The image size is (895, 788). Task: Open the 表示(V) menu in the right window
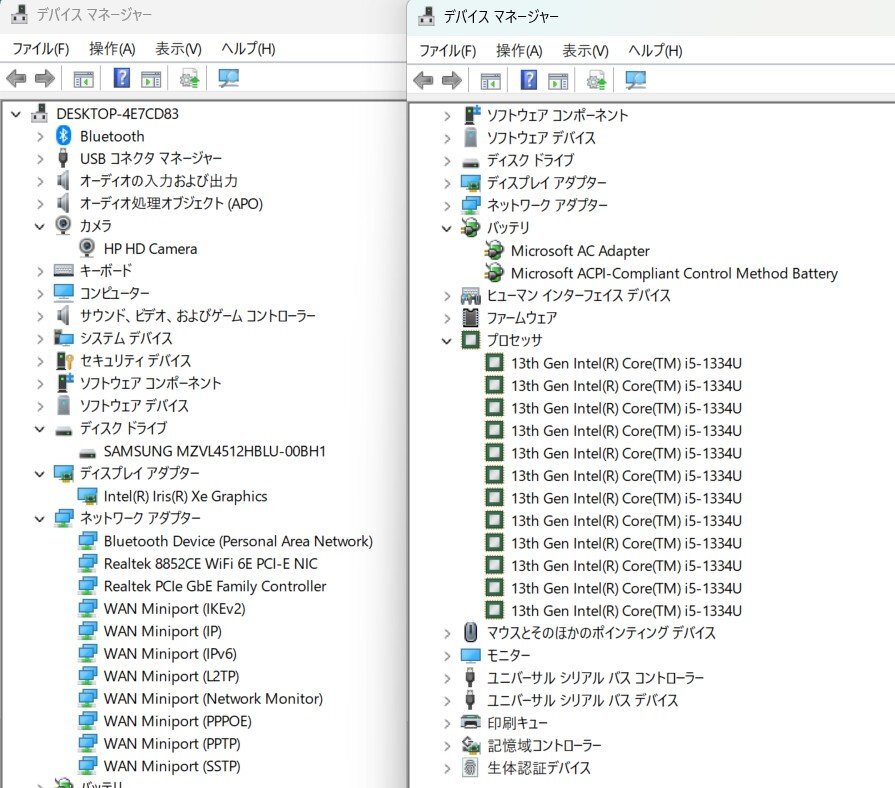[x=585, y=51]
